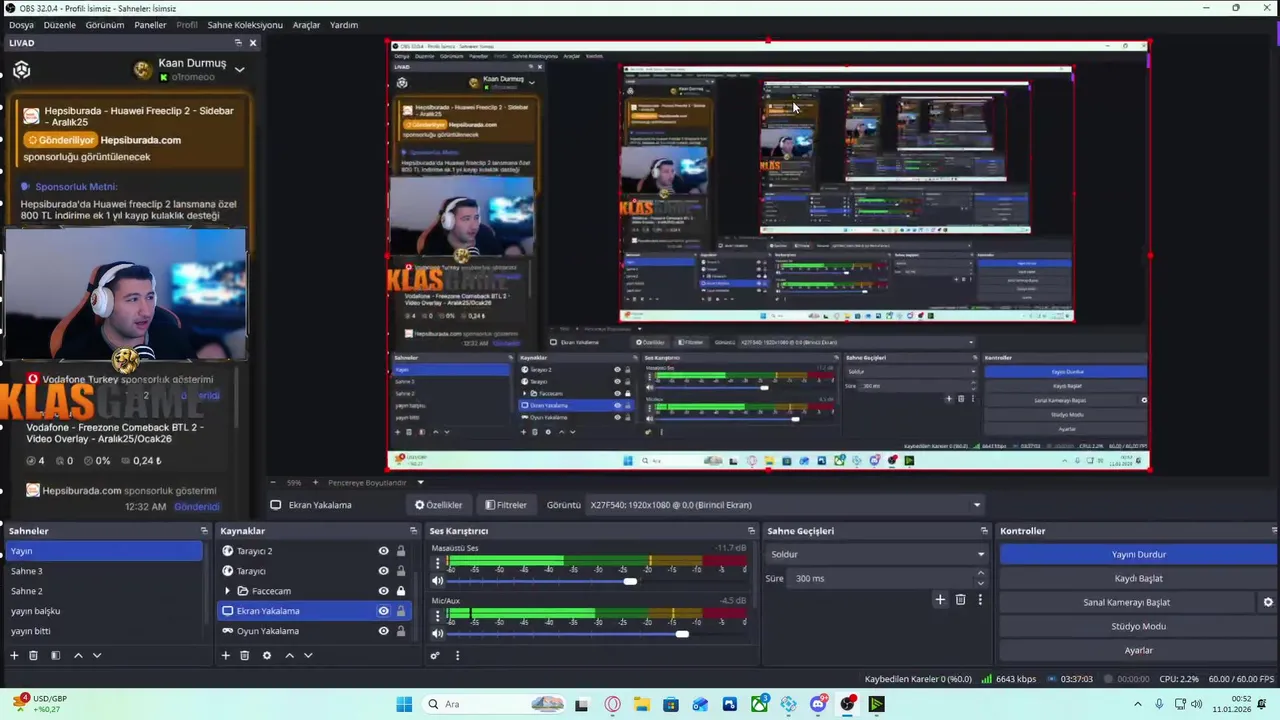This screenshot has width=1280, height=720.
Task: Undock the Kaynaklar panel
Action: tap(413, 531)
